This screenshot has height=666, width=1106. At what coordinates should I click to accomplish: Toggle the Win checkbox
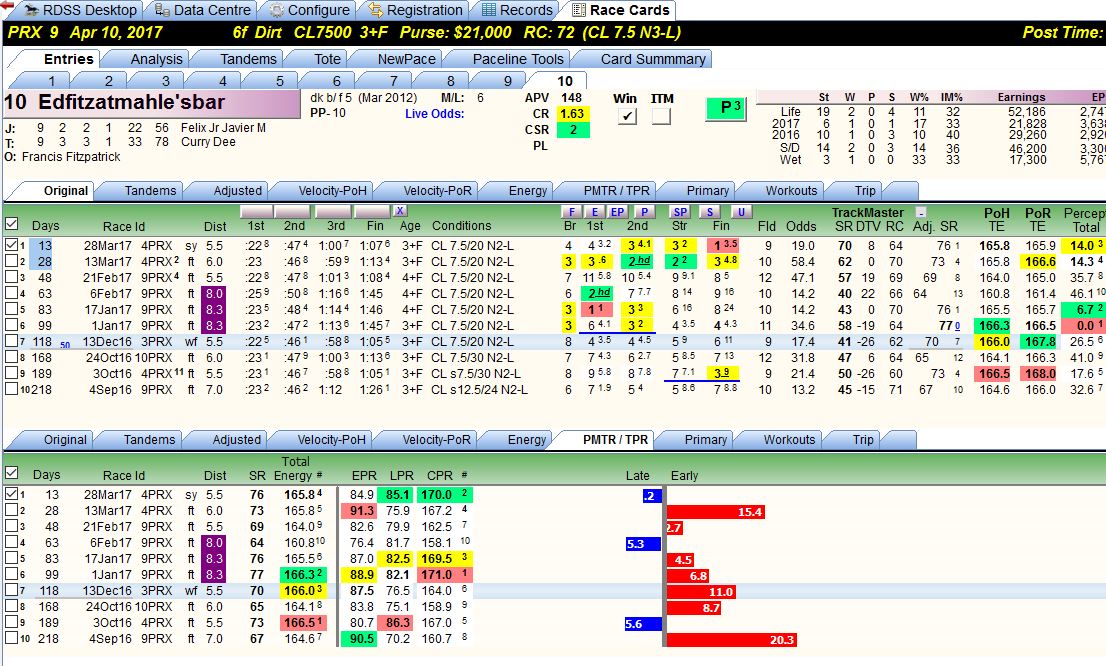click(x=626, y=116)
